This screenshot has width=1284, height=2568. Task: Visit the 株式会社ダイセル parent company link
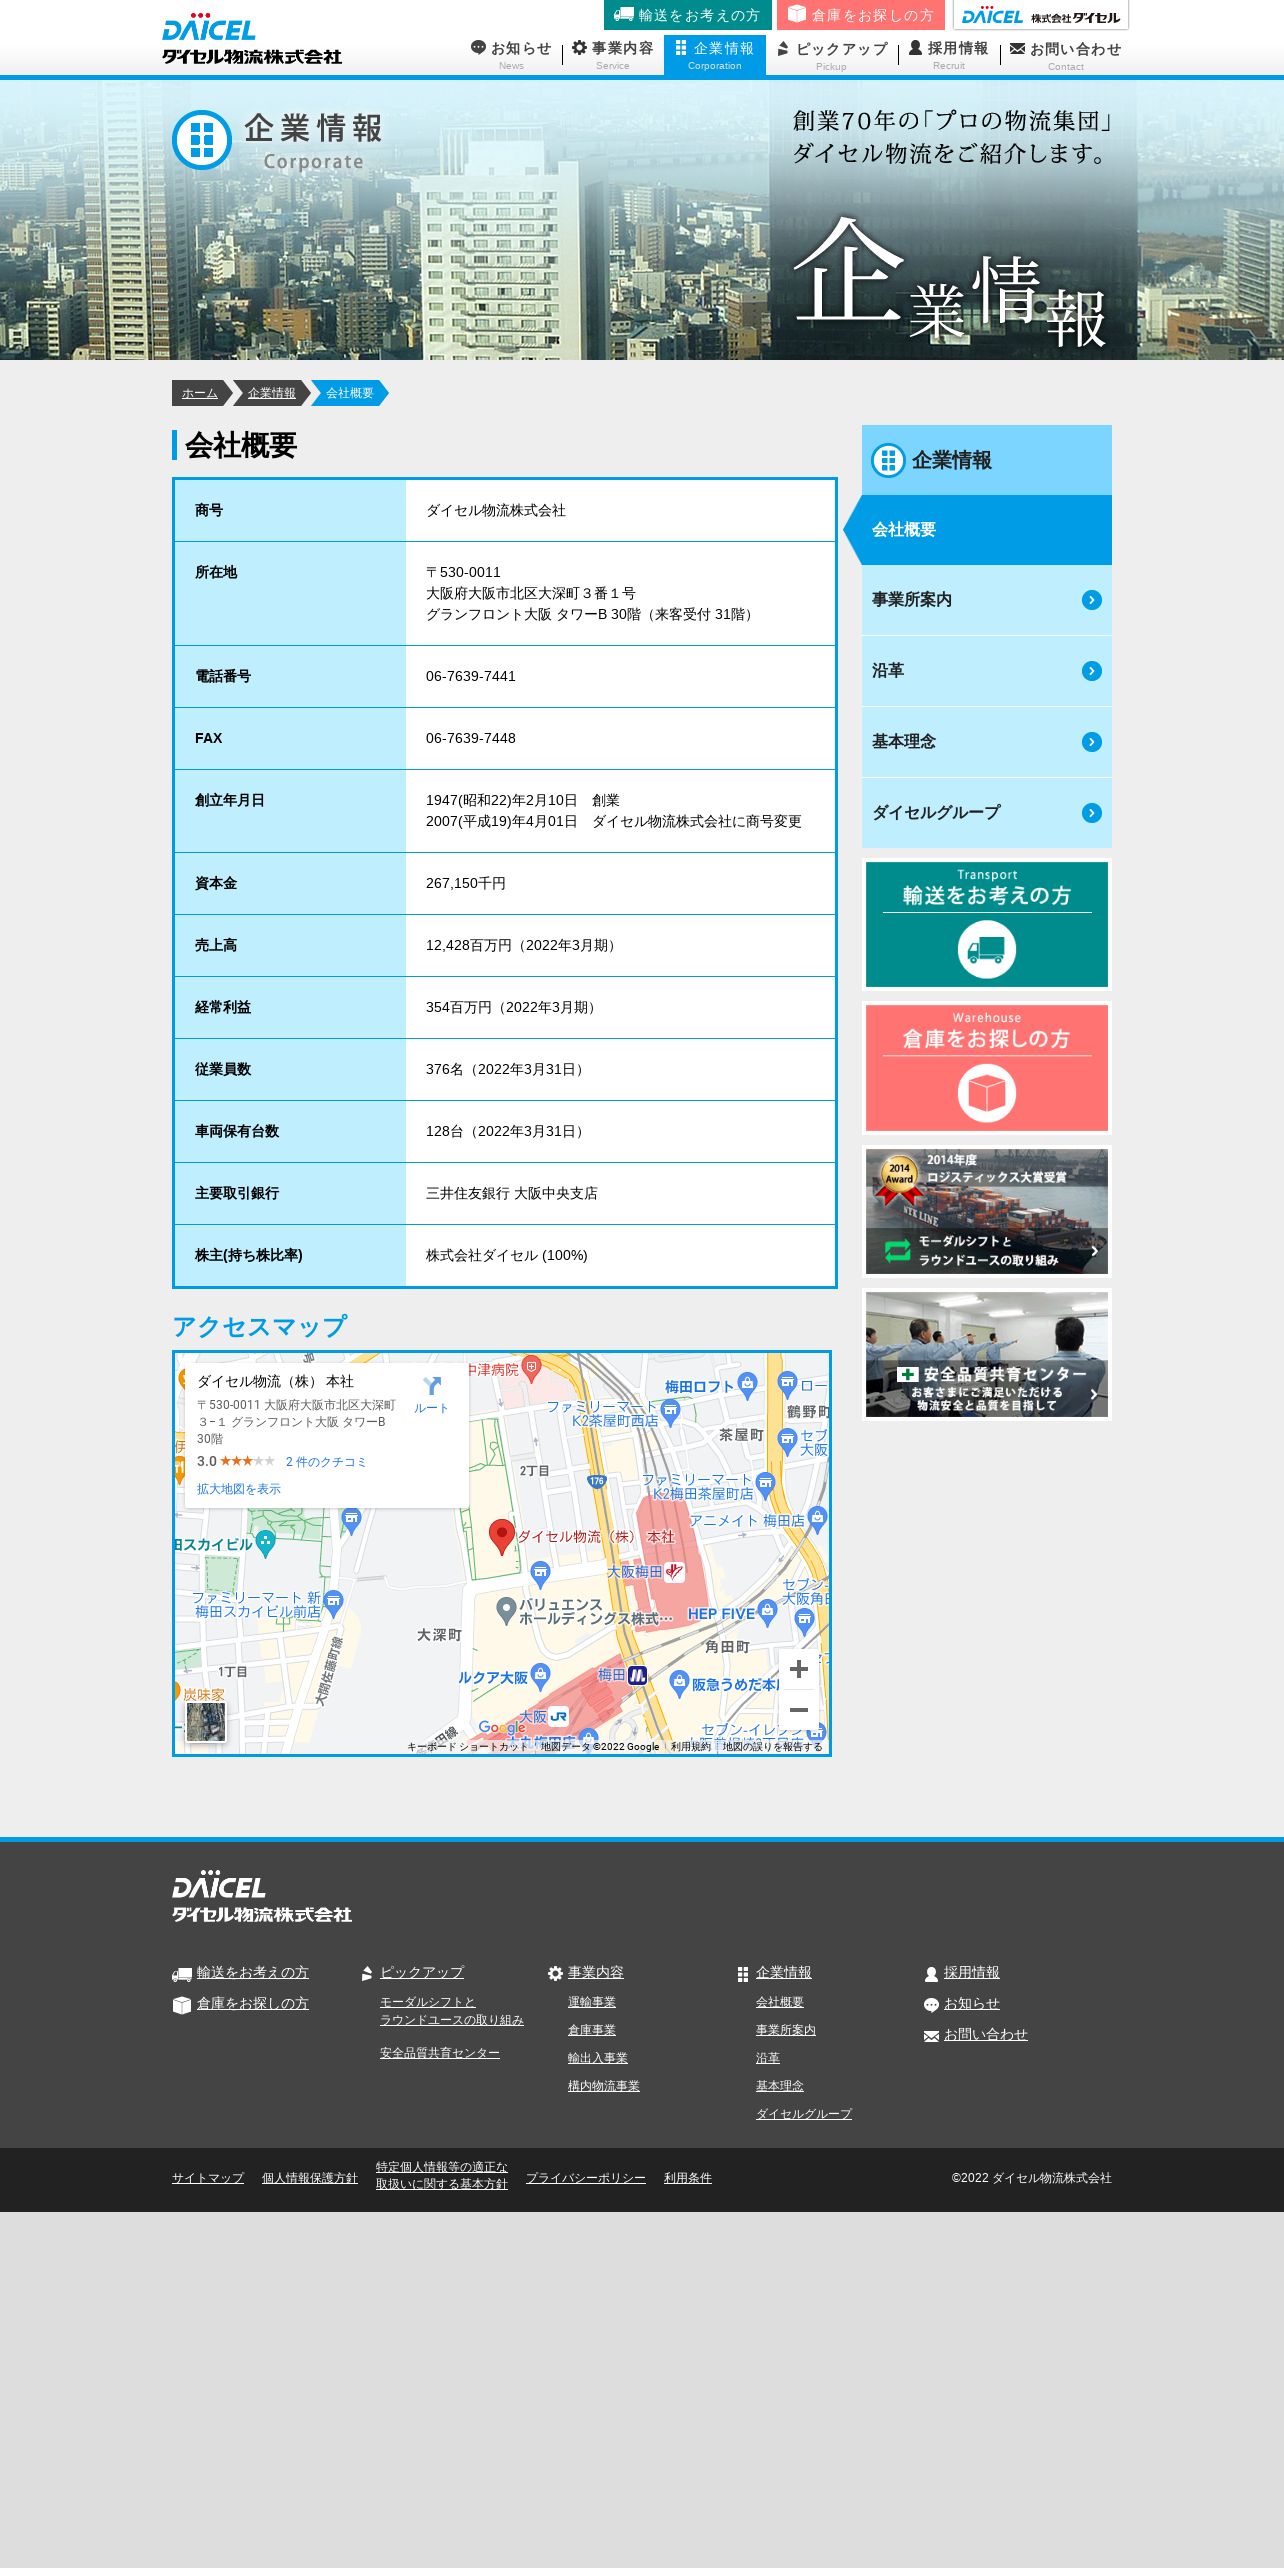pos(1041,15)
